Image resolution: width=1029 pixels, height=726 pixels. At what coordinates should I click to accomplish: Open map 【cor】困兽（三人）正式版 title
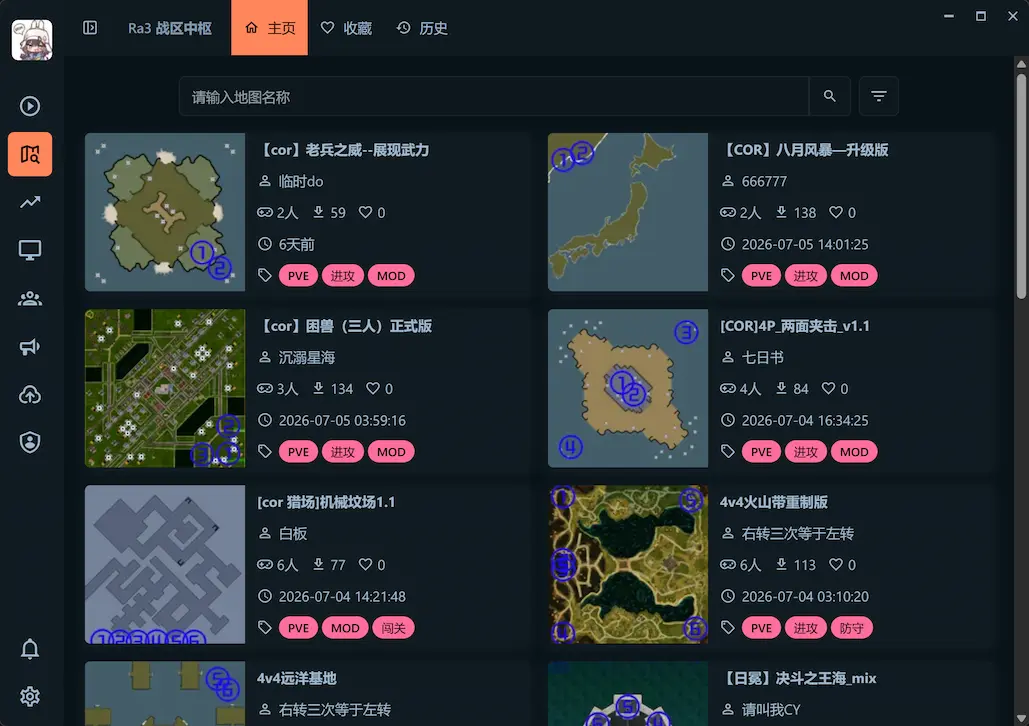click(x=345, y=326)
